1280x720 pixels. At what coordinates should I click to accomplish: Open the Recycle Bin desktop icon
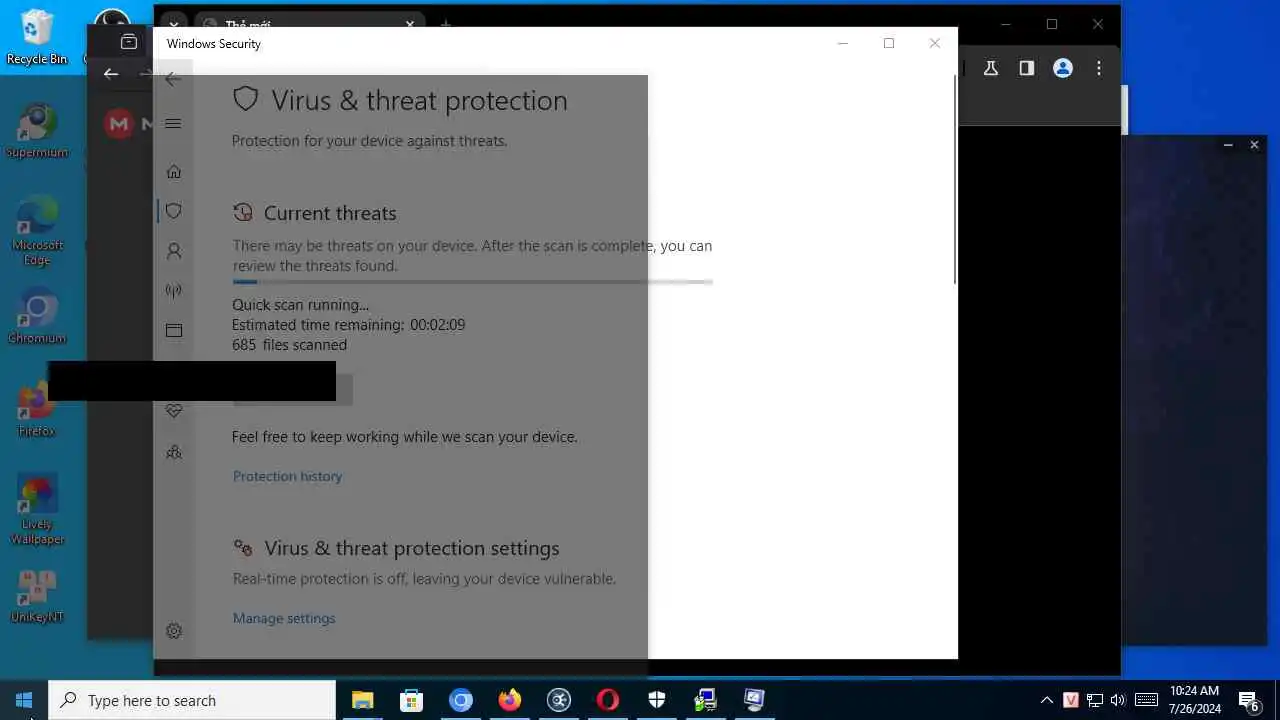tap(37, 37)
